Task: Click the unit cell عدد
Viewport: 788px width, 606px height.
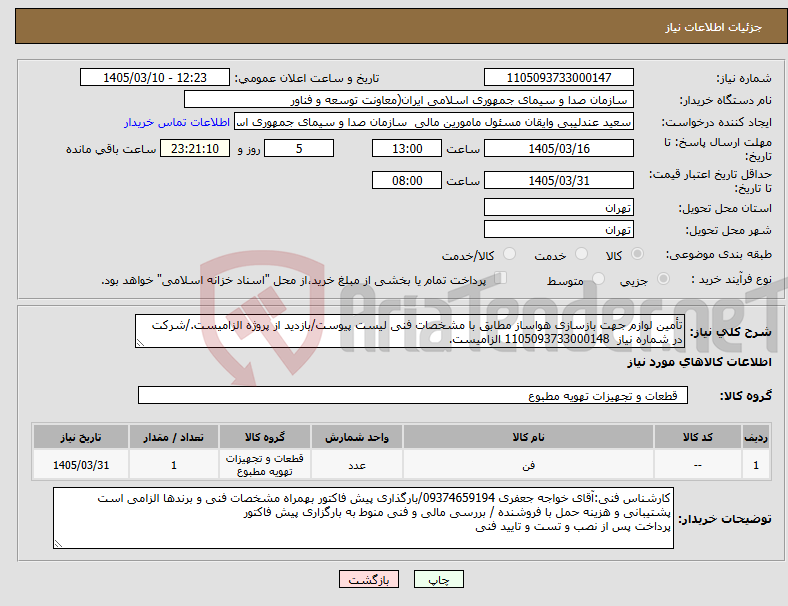Action: tap(357, 465)
